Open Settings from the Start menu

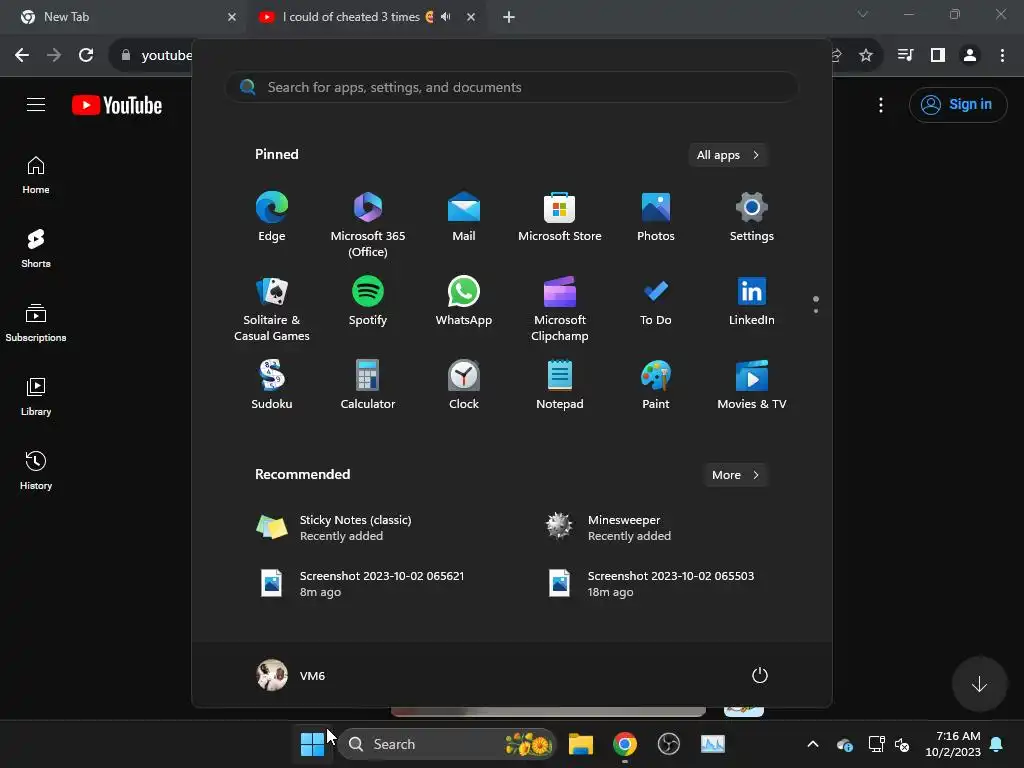click(752, 218)
